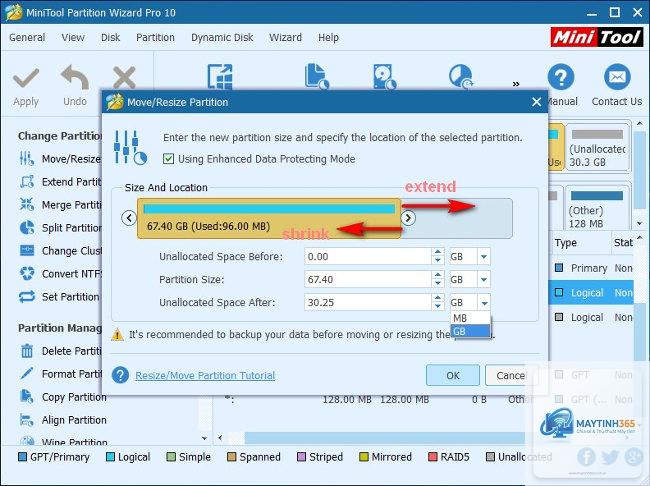Open Resize/Move Partition Tutorial link

pyautogui.click(x=205, y=375)
